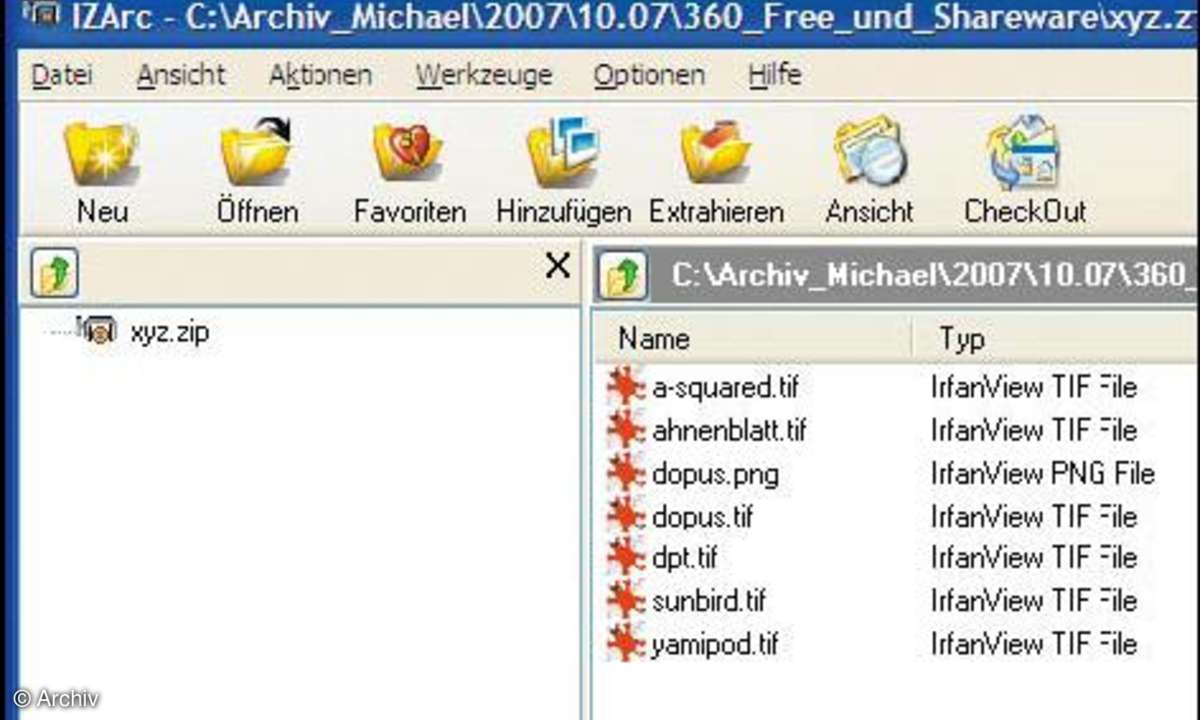Click the IrfanView icon next to yamipod.tif
The image size is (1200, 720).
click(626, 643)
